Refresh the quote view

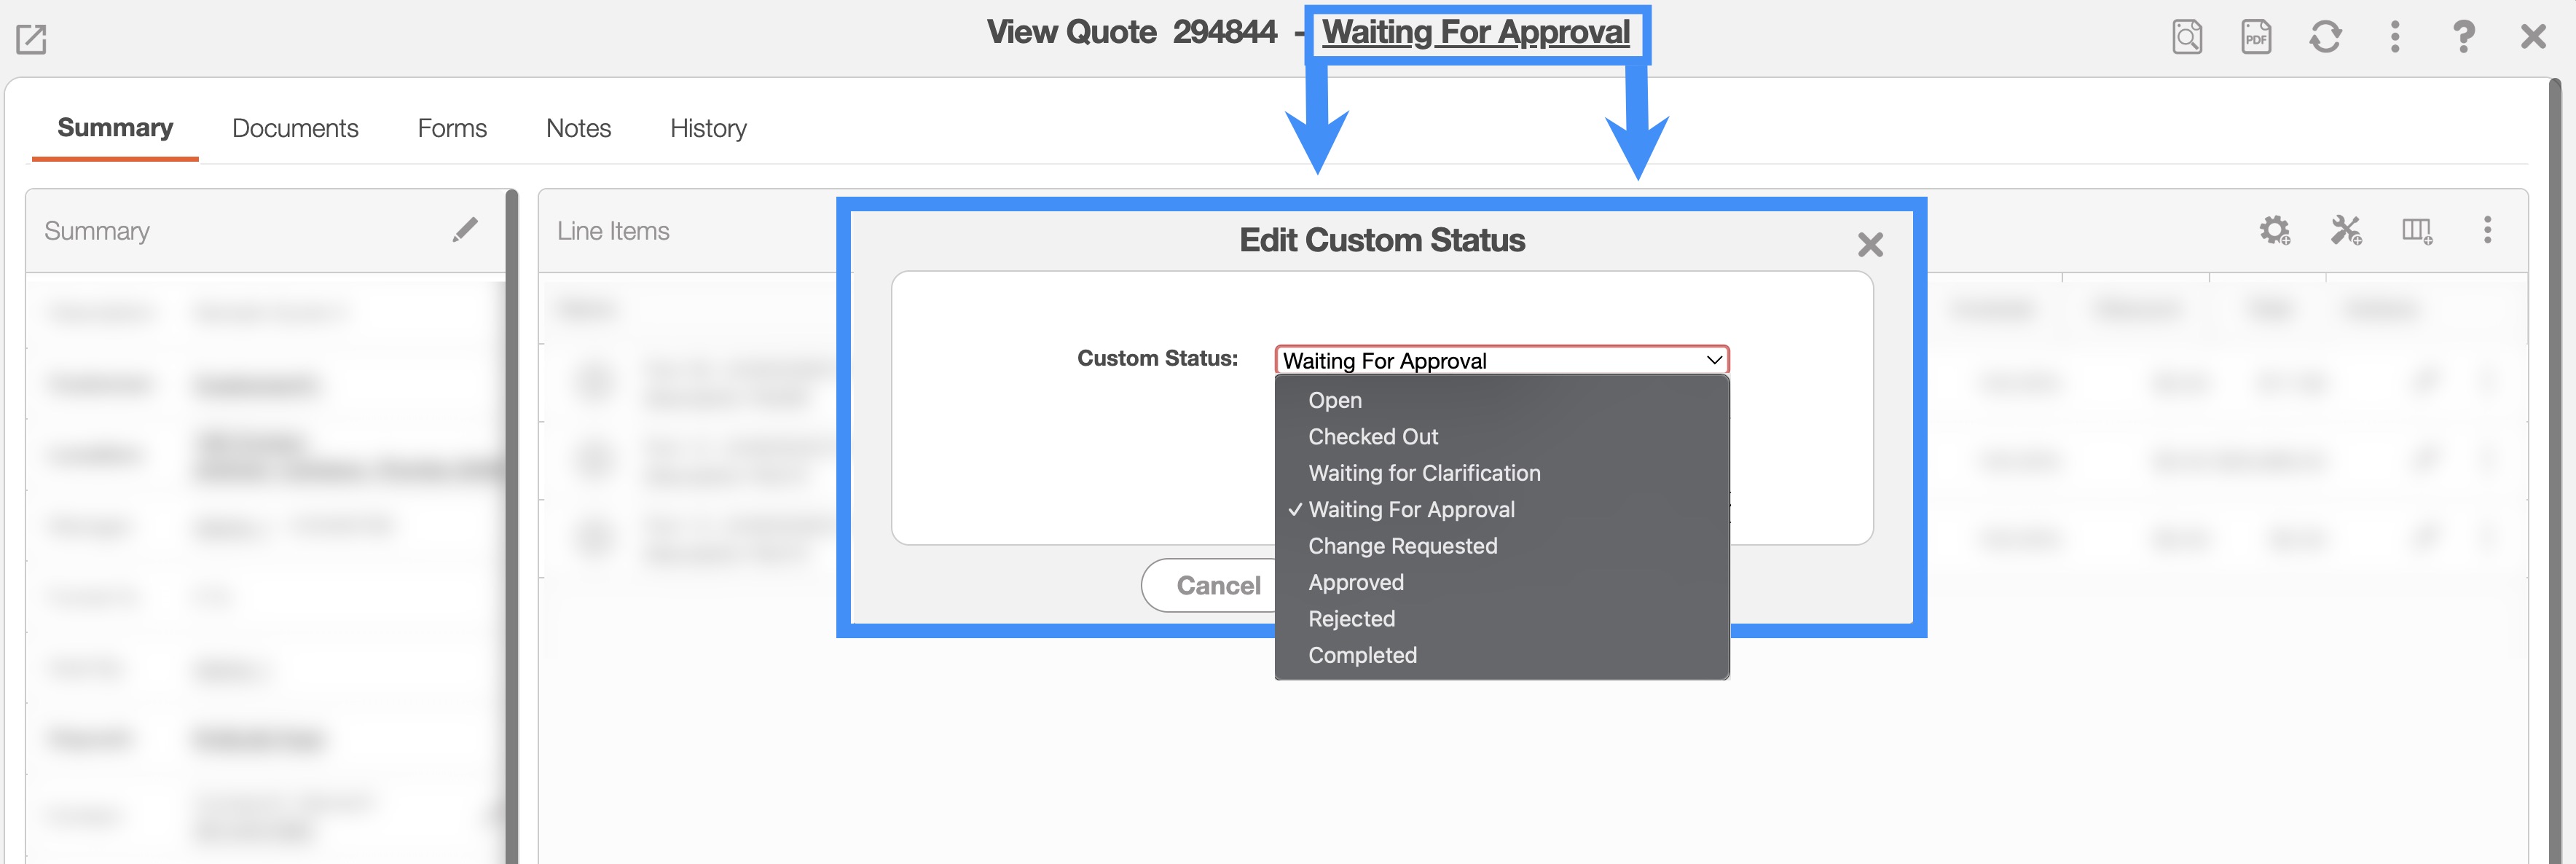point(2325,37)
